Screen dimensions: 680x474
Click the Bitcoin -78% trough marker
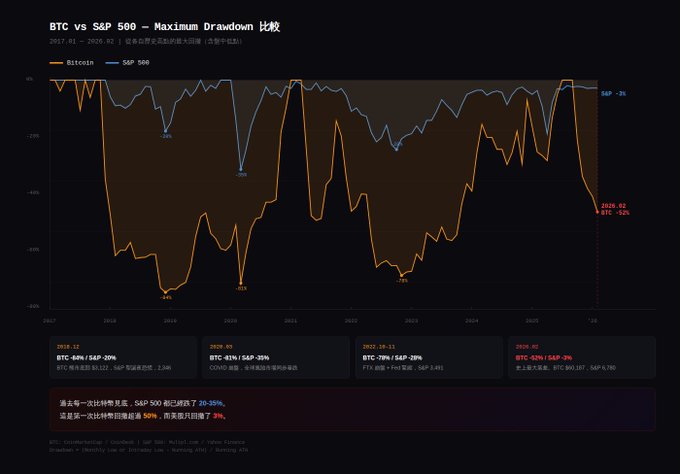coord(401,276)
